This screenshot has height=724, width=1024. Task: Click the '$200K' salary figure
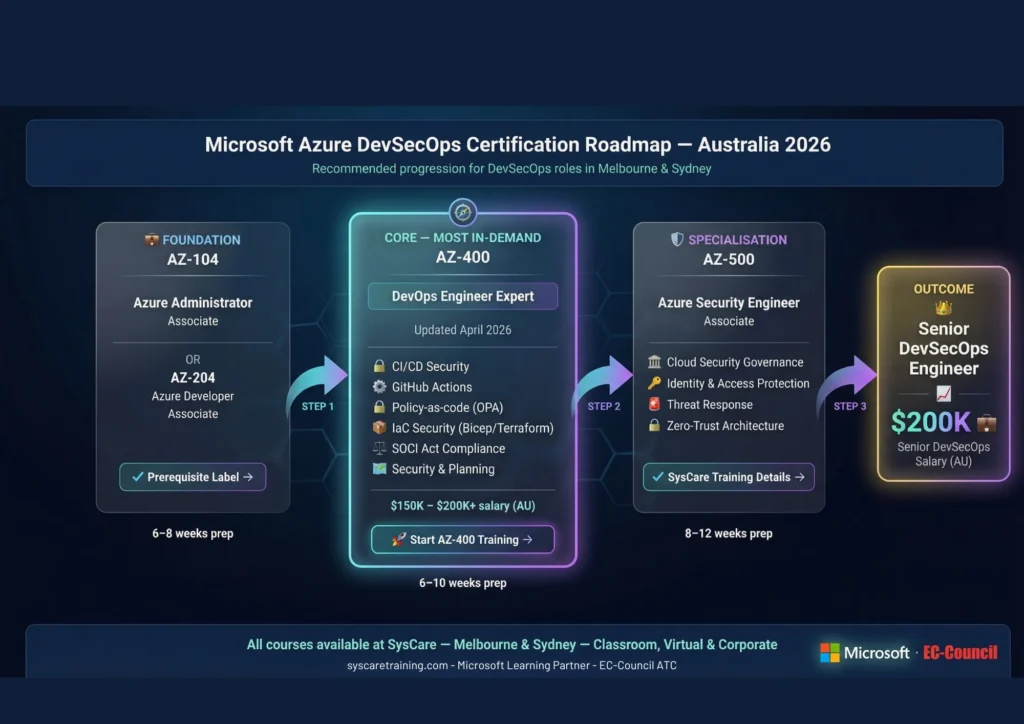[931, 422]
